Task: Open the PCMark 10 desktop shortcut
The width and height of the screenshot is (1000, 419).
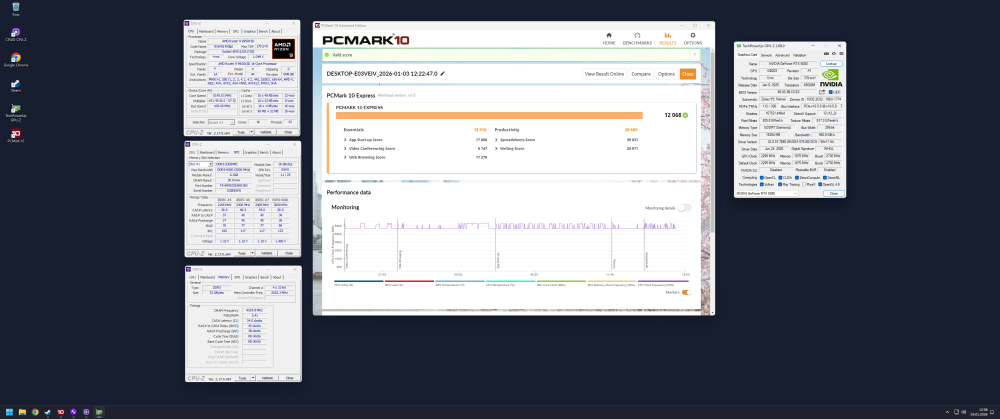Action: tap(15, 136)
